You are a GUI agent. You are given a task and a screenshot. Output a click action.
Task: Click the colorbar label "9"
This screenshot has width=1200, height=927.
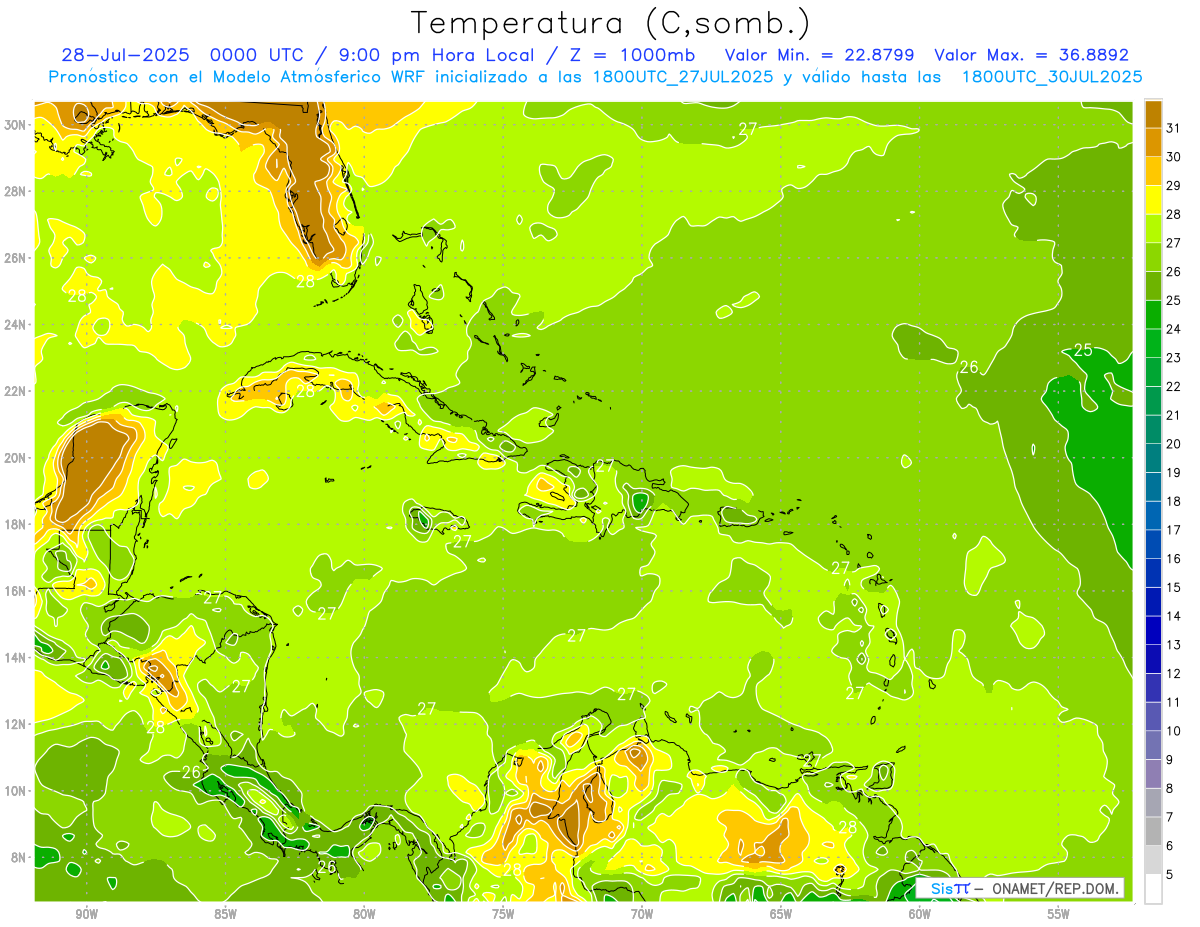1170,760
